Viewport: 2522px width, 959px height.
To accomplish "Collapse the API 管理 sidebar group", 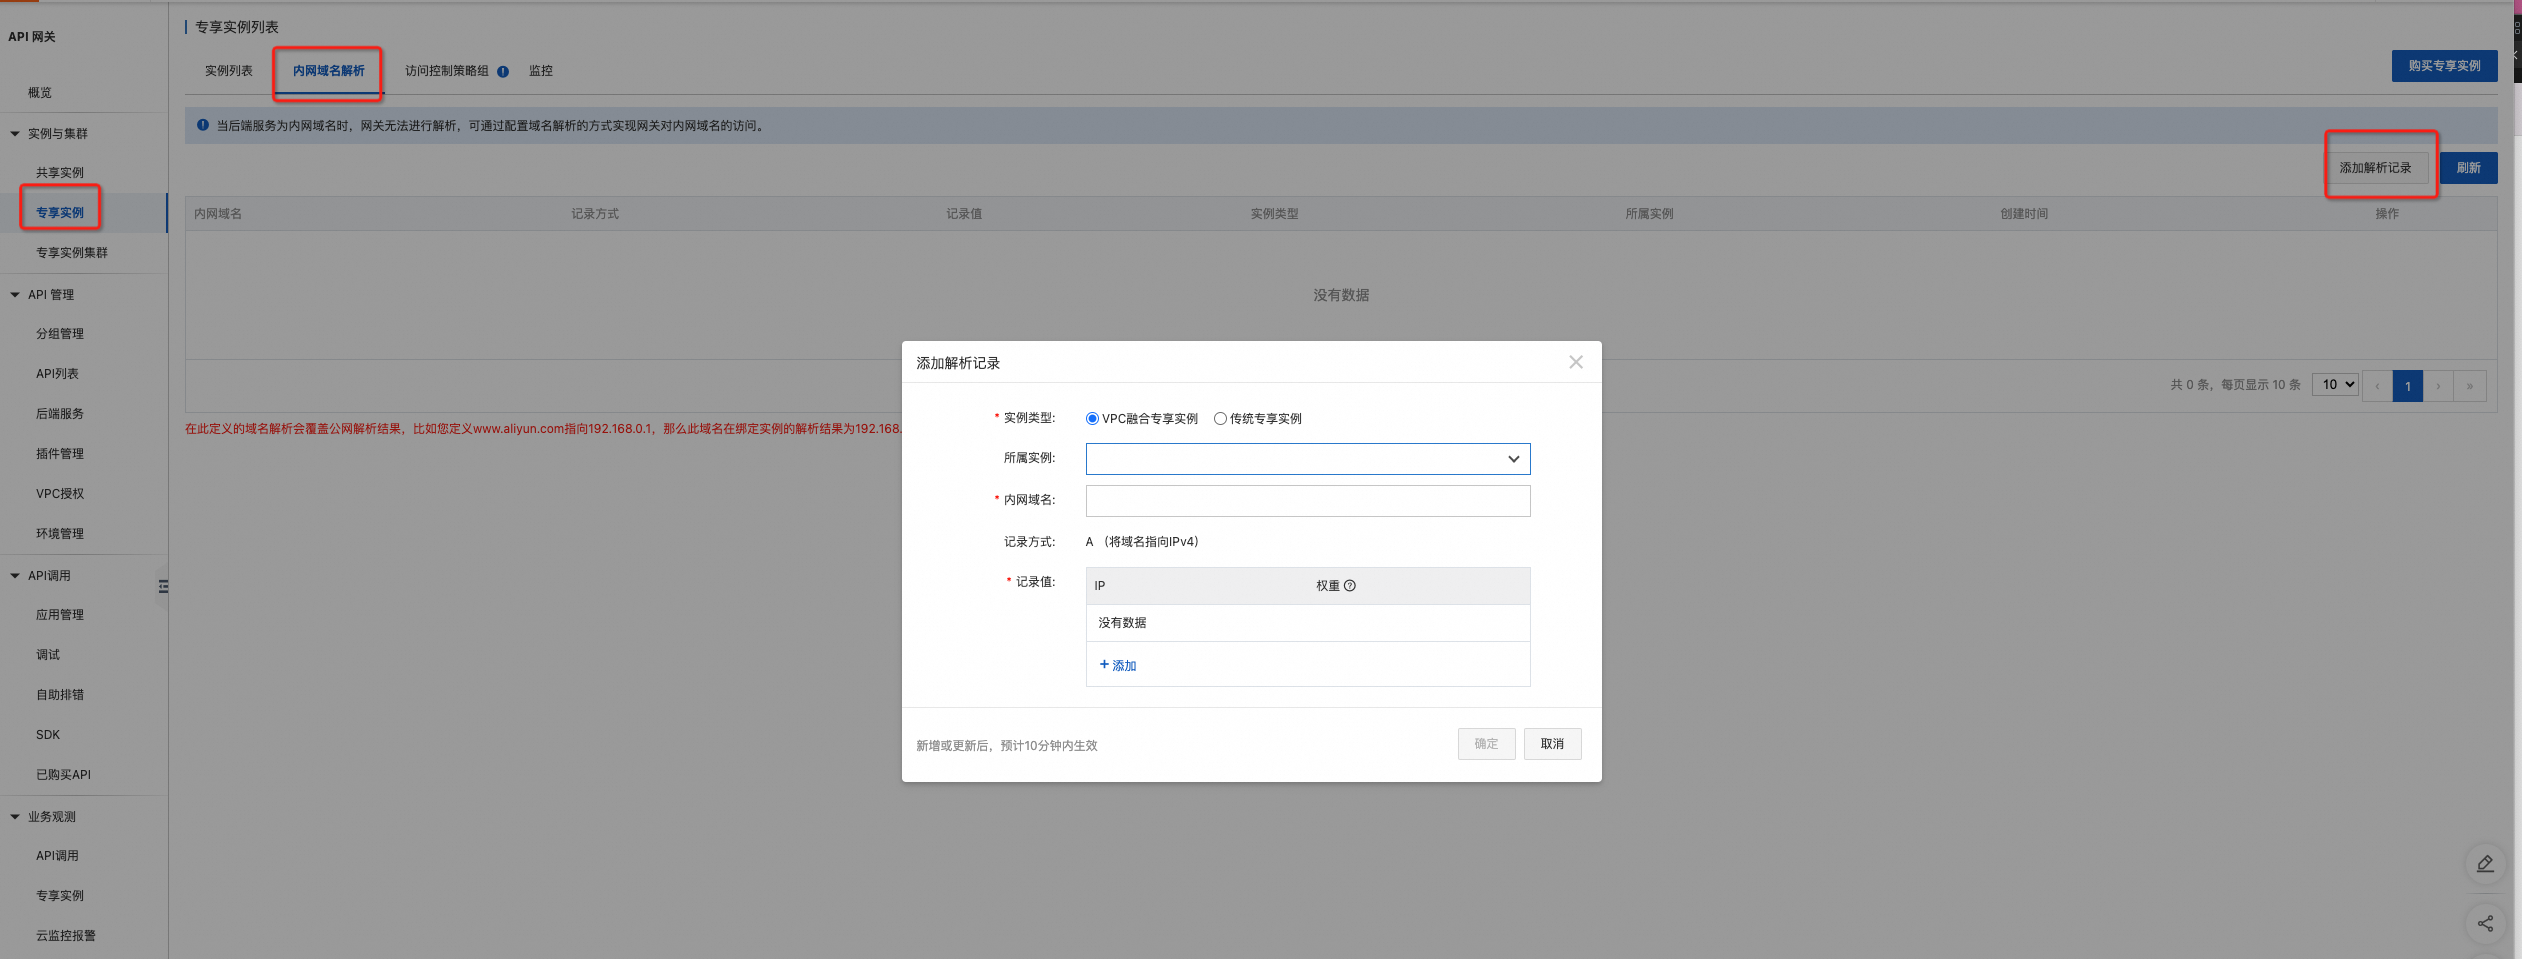I will tap(15, 295).
